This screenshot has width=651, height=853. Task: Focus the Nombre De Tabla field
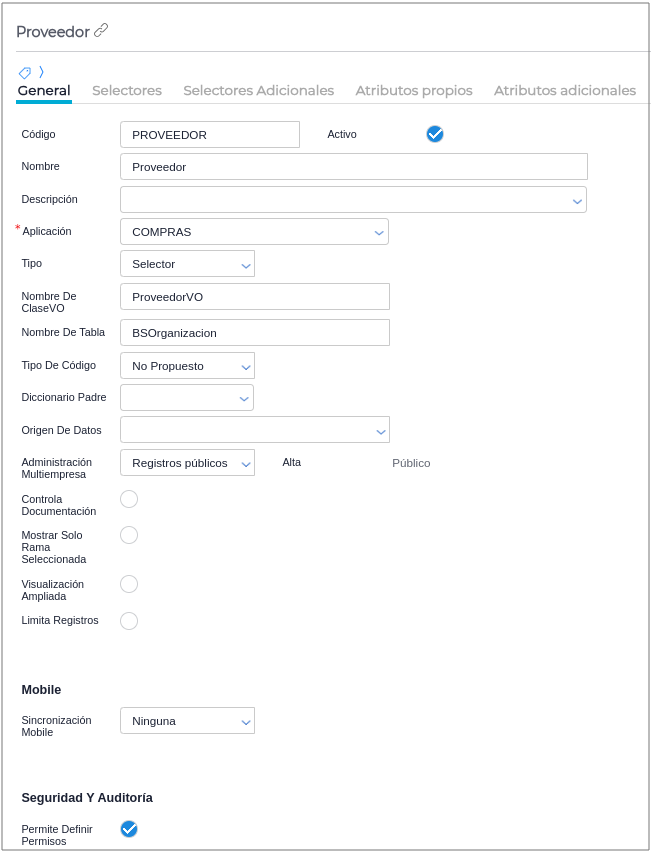coord(254,333)
